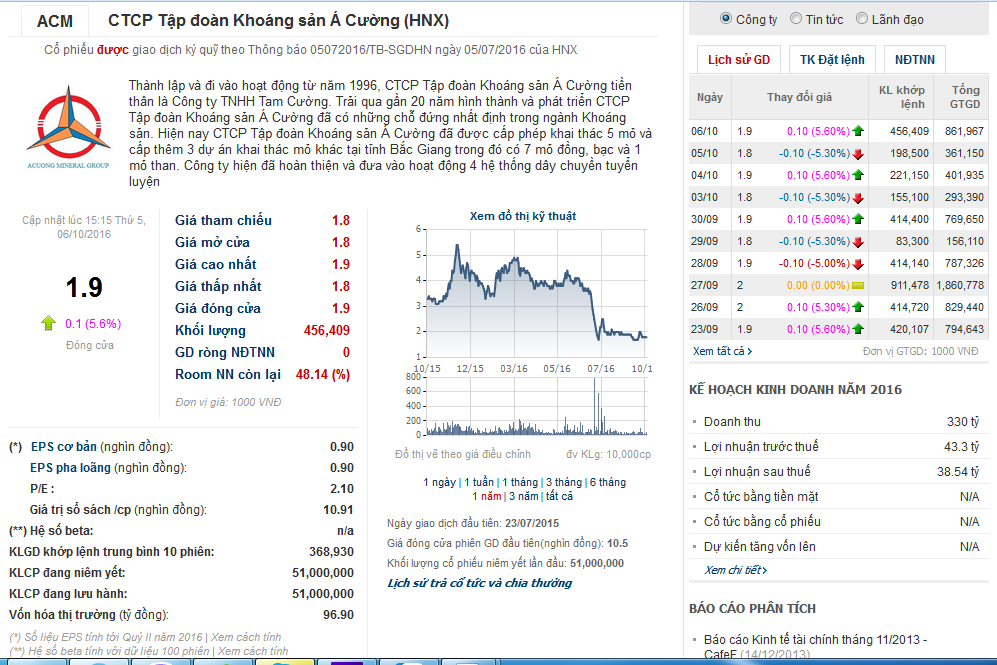Click the total value 1,860,778
Viewport: 997px width, 665px height.
point(960,285)
